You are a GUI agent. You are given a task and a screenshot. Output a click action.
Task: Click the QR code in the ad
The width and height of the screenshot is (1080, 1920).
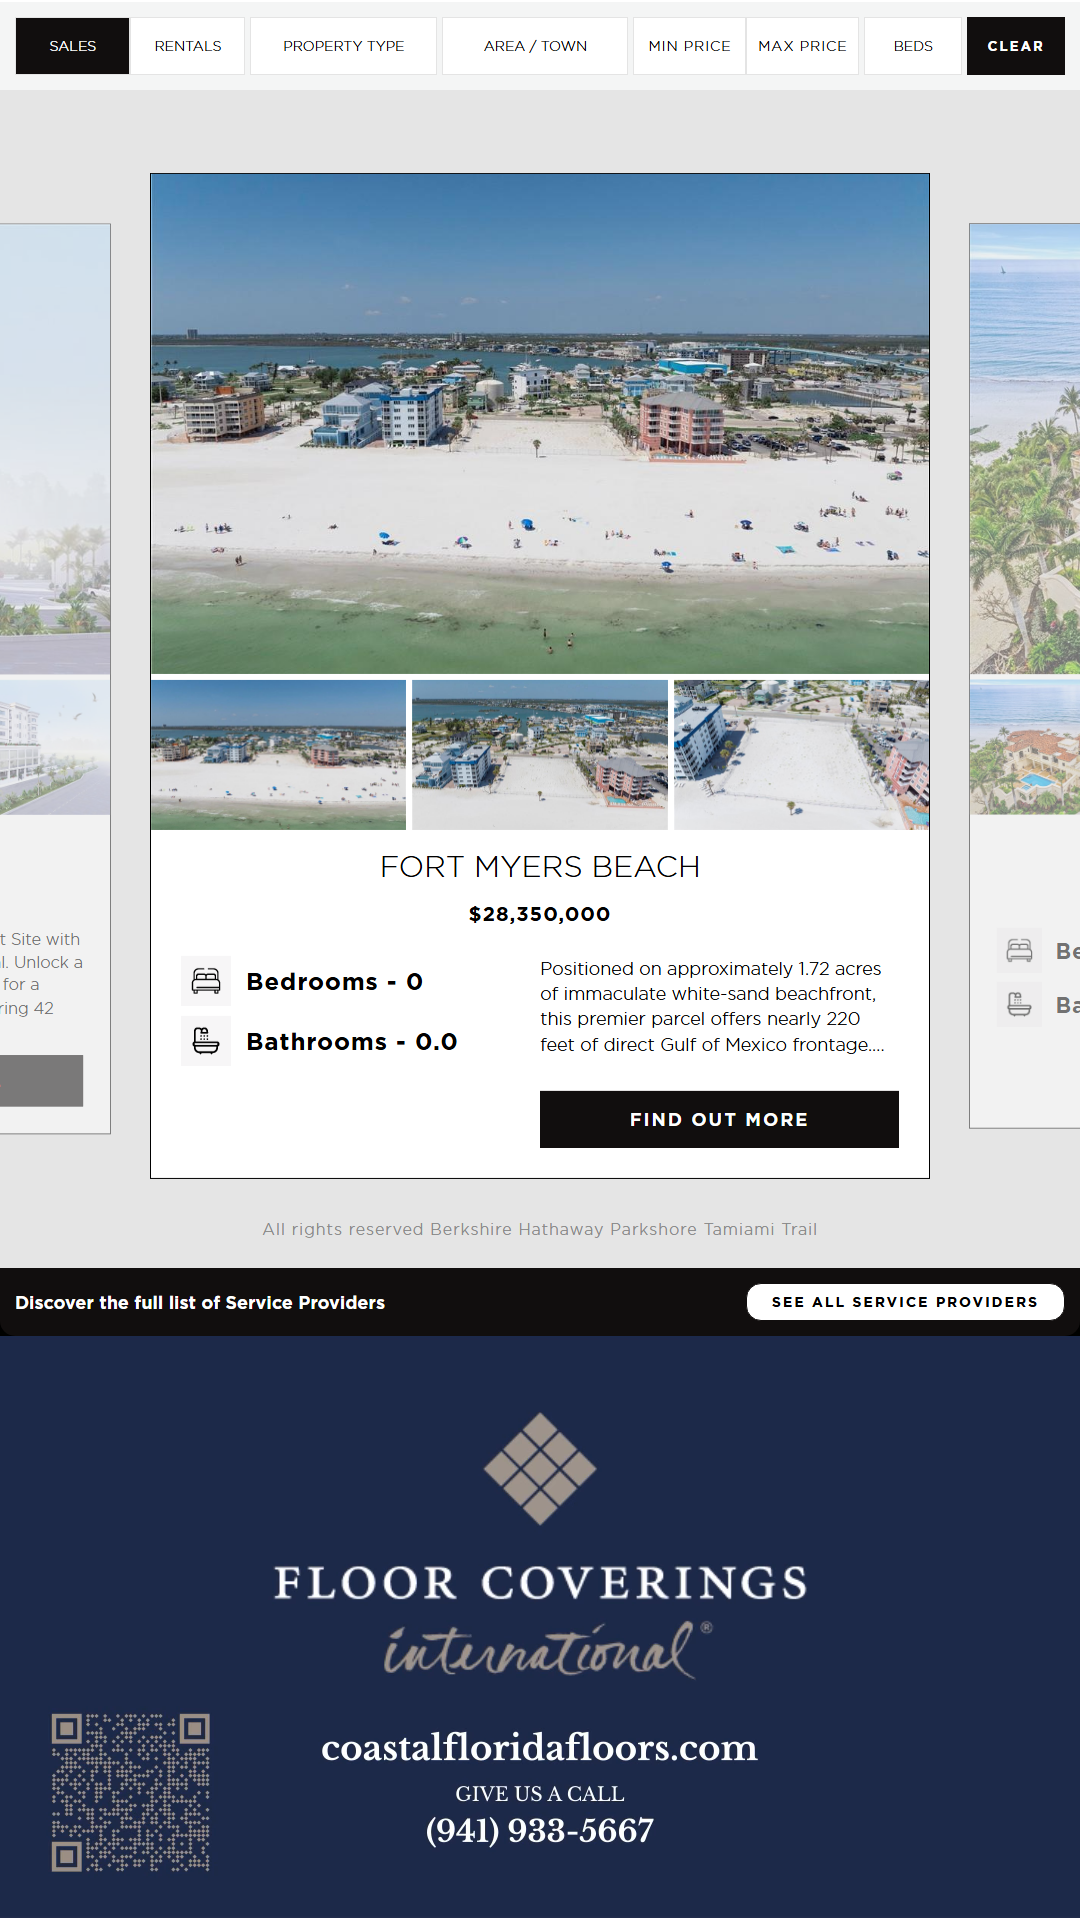131,1792
